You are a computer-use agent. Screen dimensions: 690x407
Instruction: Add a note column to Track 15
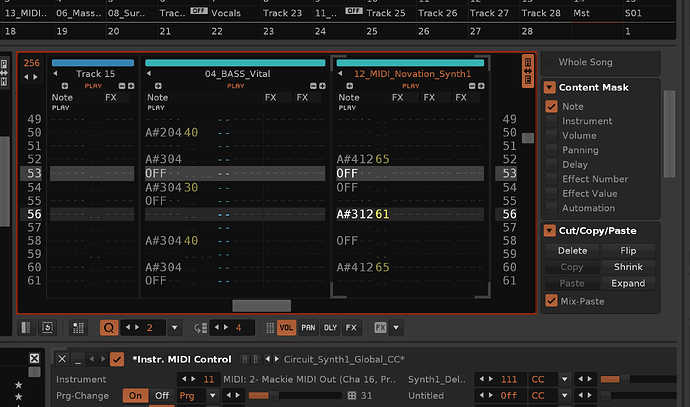click(65, 86)
